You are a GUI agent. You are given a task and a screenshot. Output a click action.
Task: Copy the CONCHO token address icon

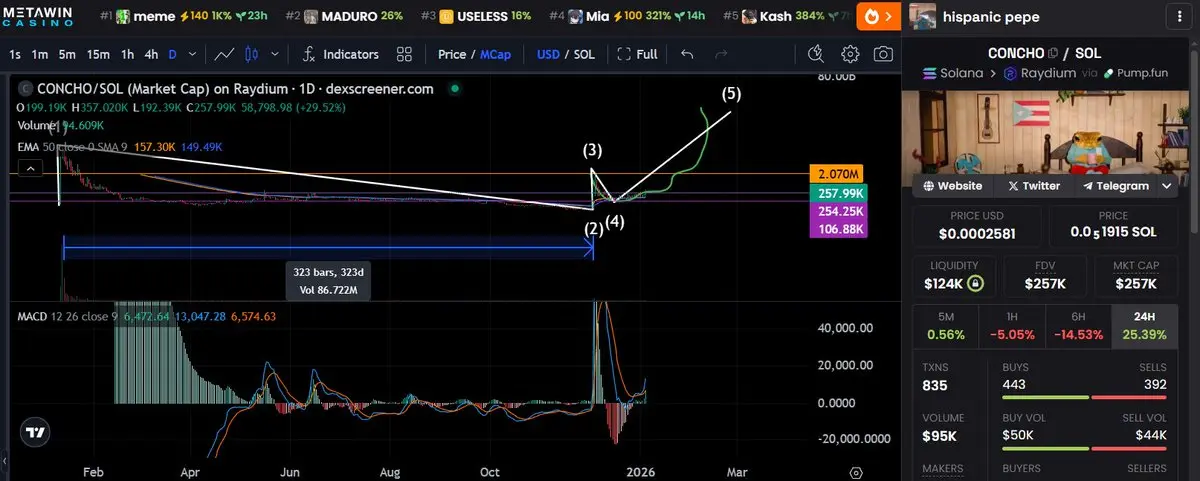(1053, 53)
